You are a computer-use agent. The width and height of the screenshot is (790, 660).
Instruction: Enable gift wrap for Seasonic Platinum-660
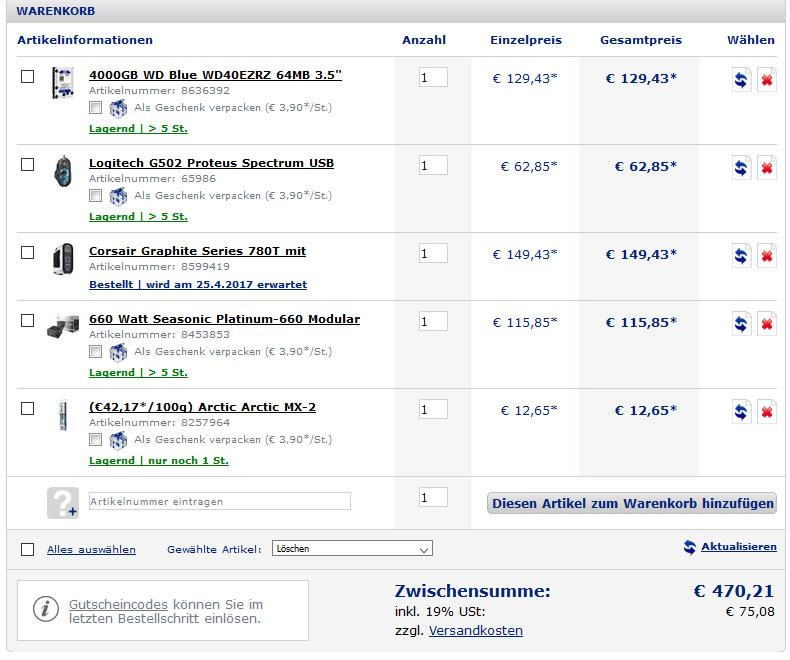pos(95,352)
